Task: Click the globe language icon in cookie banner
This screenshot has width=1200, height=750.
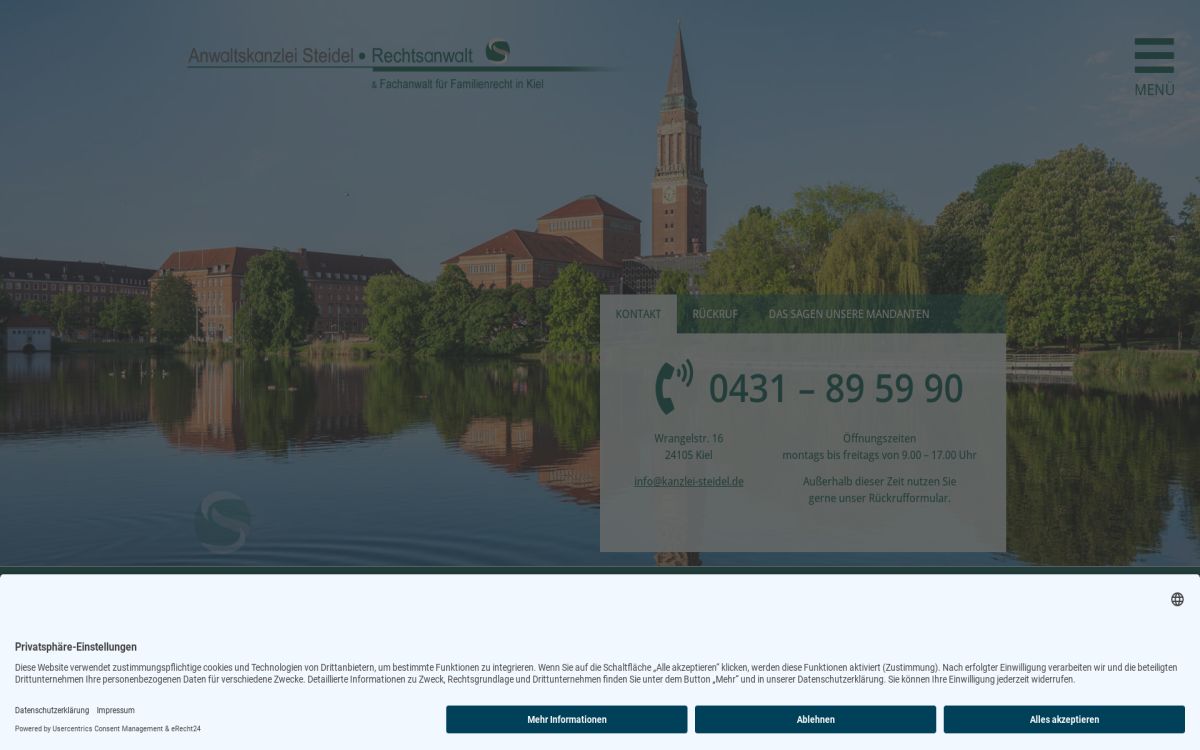Action: click(x=1177, y=599)
